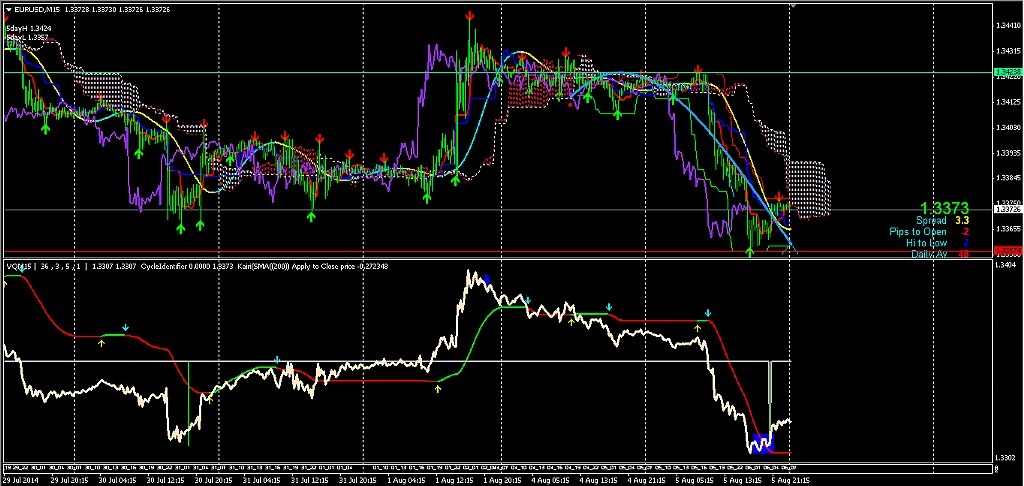Click the chart shift marker on top edge
This screenshot has height=486, width=1024.
793,5
